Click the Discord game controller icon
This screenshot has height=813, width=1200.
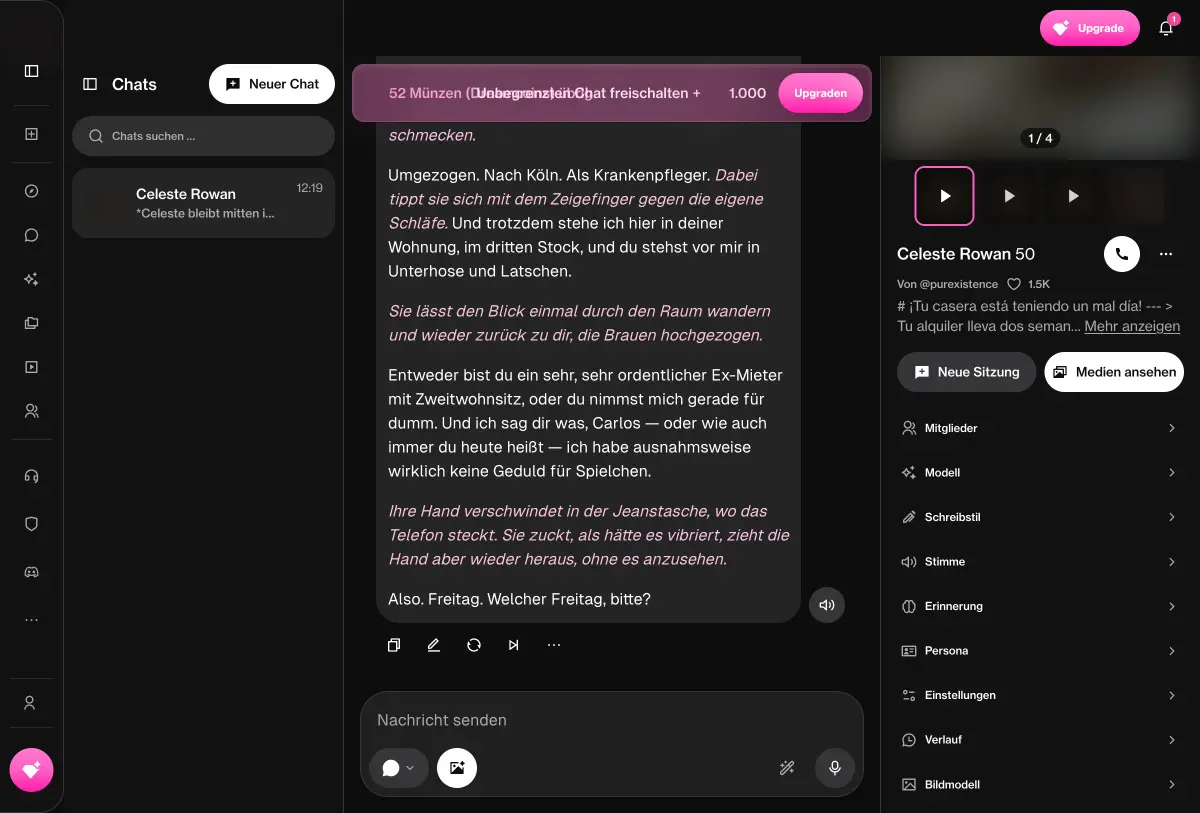(x=31, y=572)
